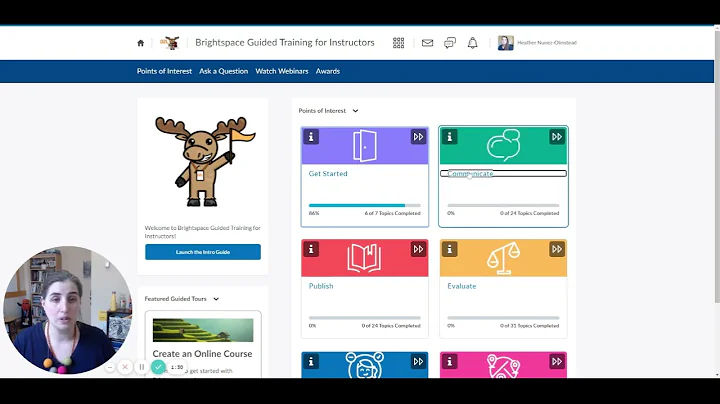Open Awards in navbar
This screenshot has width=720, height=404.
click(328, 71)
